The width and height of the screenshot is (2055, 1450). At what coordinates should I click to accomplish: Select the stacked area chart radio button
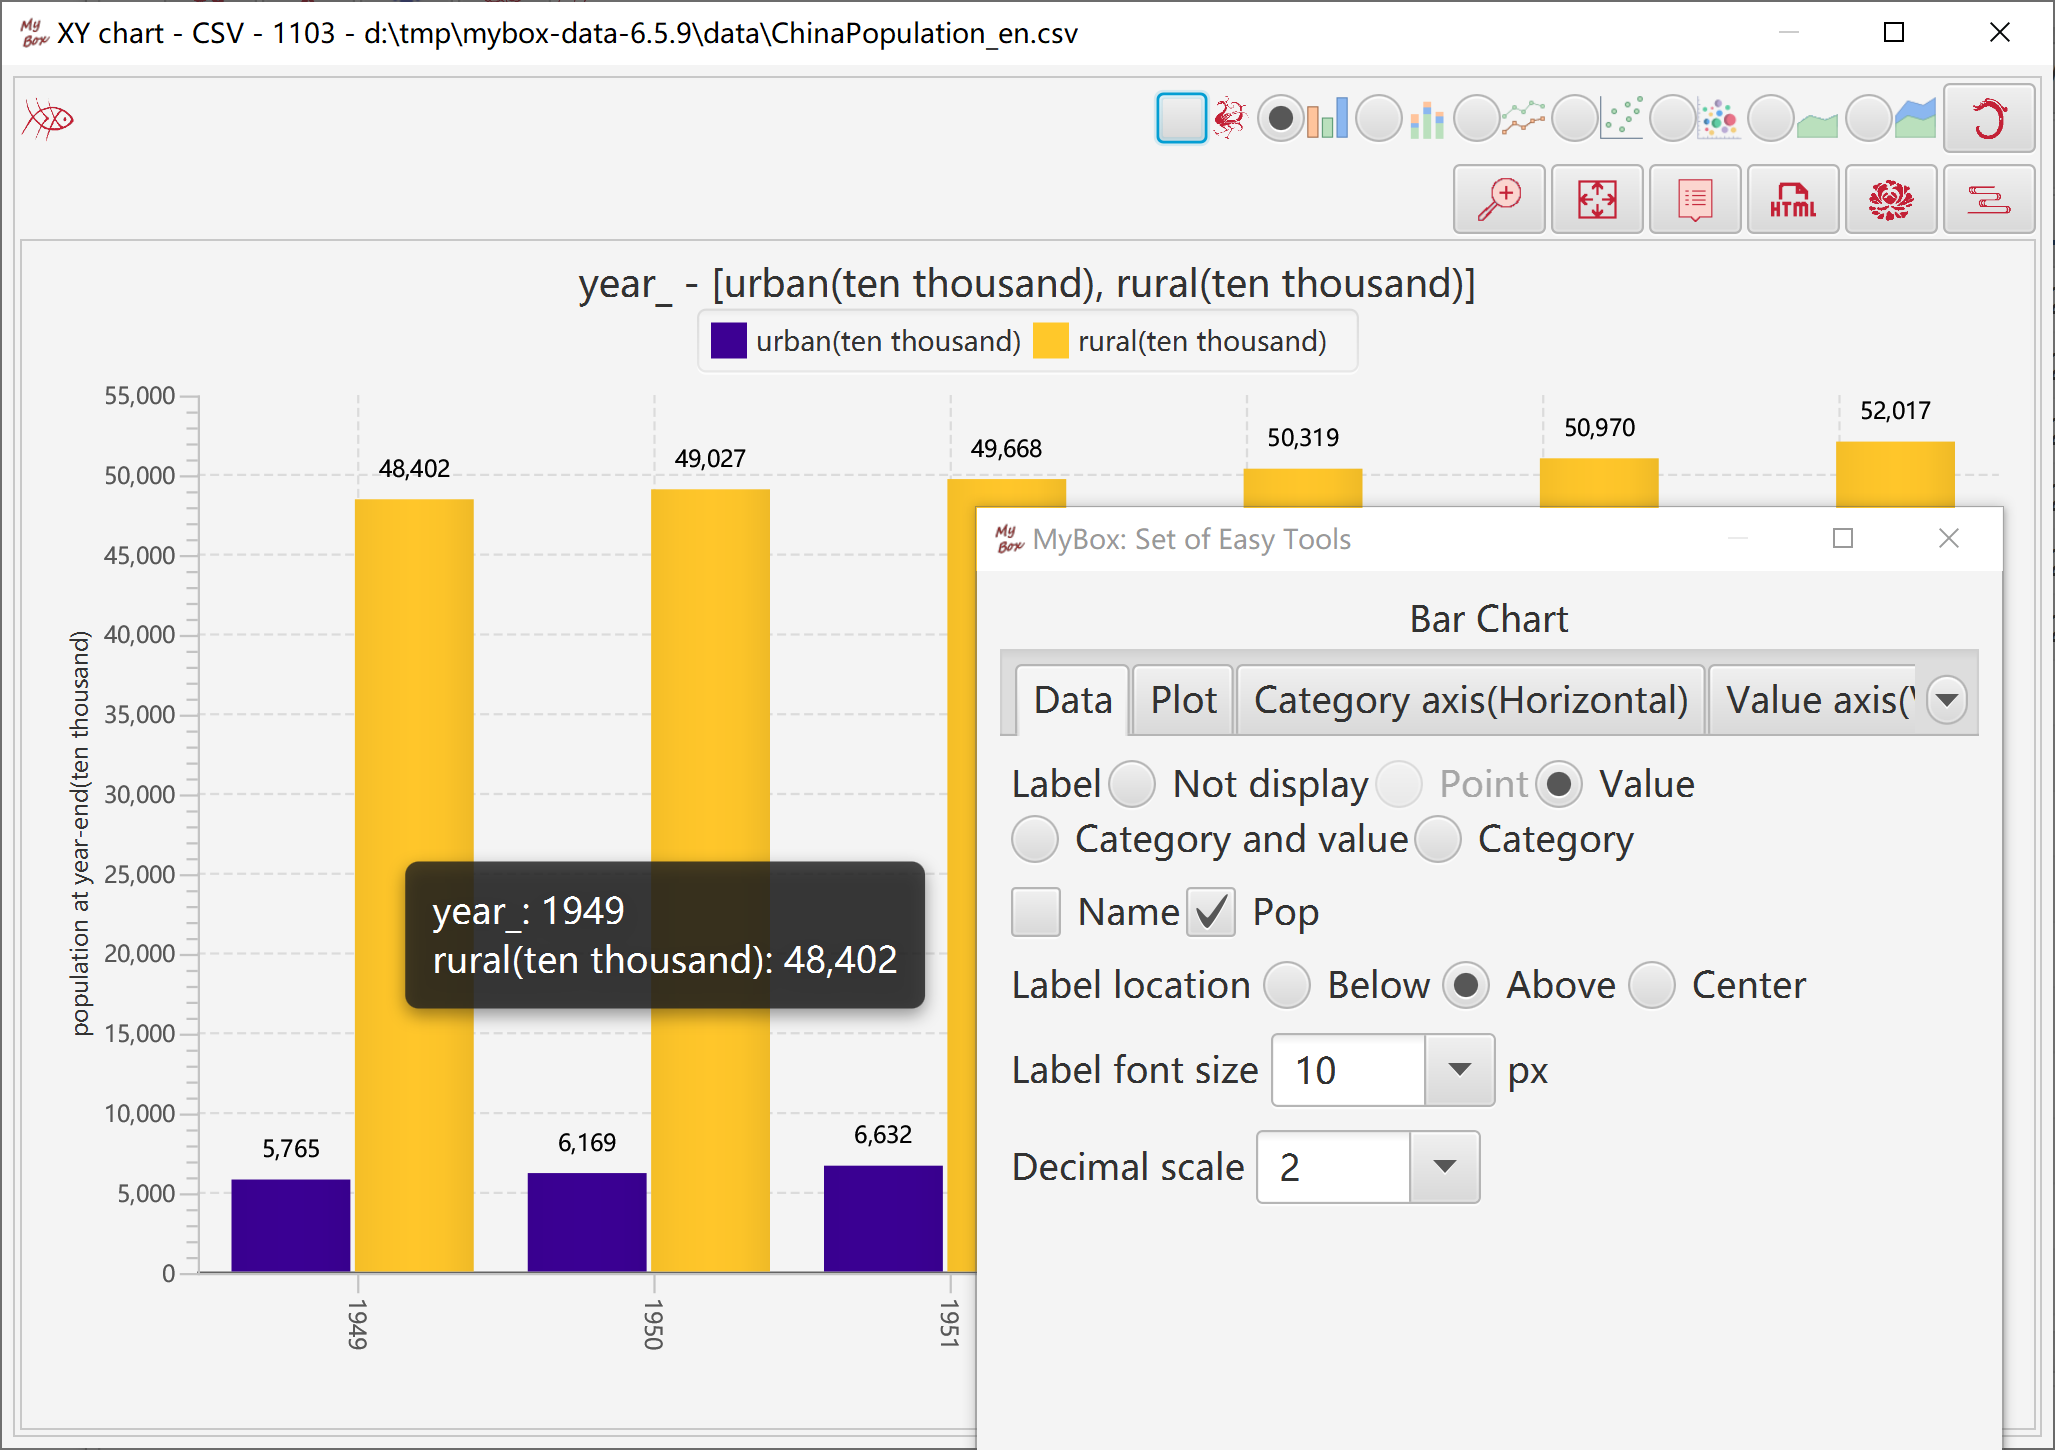pos(1868,119)
